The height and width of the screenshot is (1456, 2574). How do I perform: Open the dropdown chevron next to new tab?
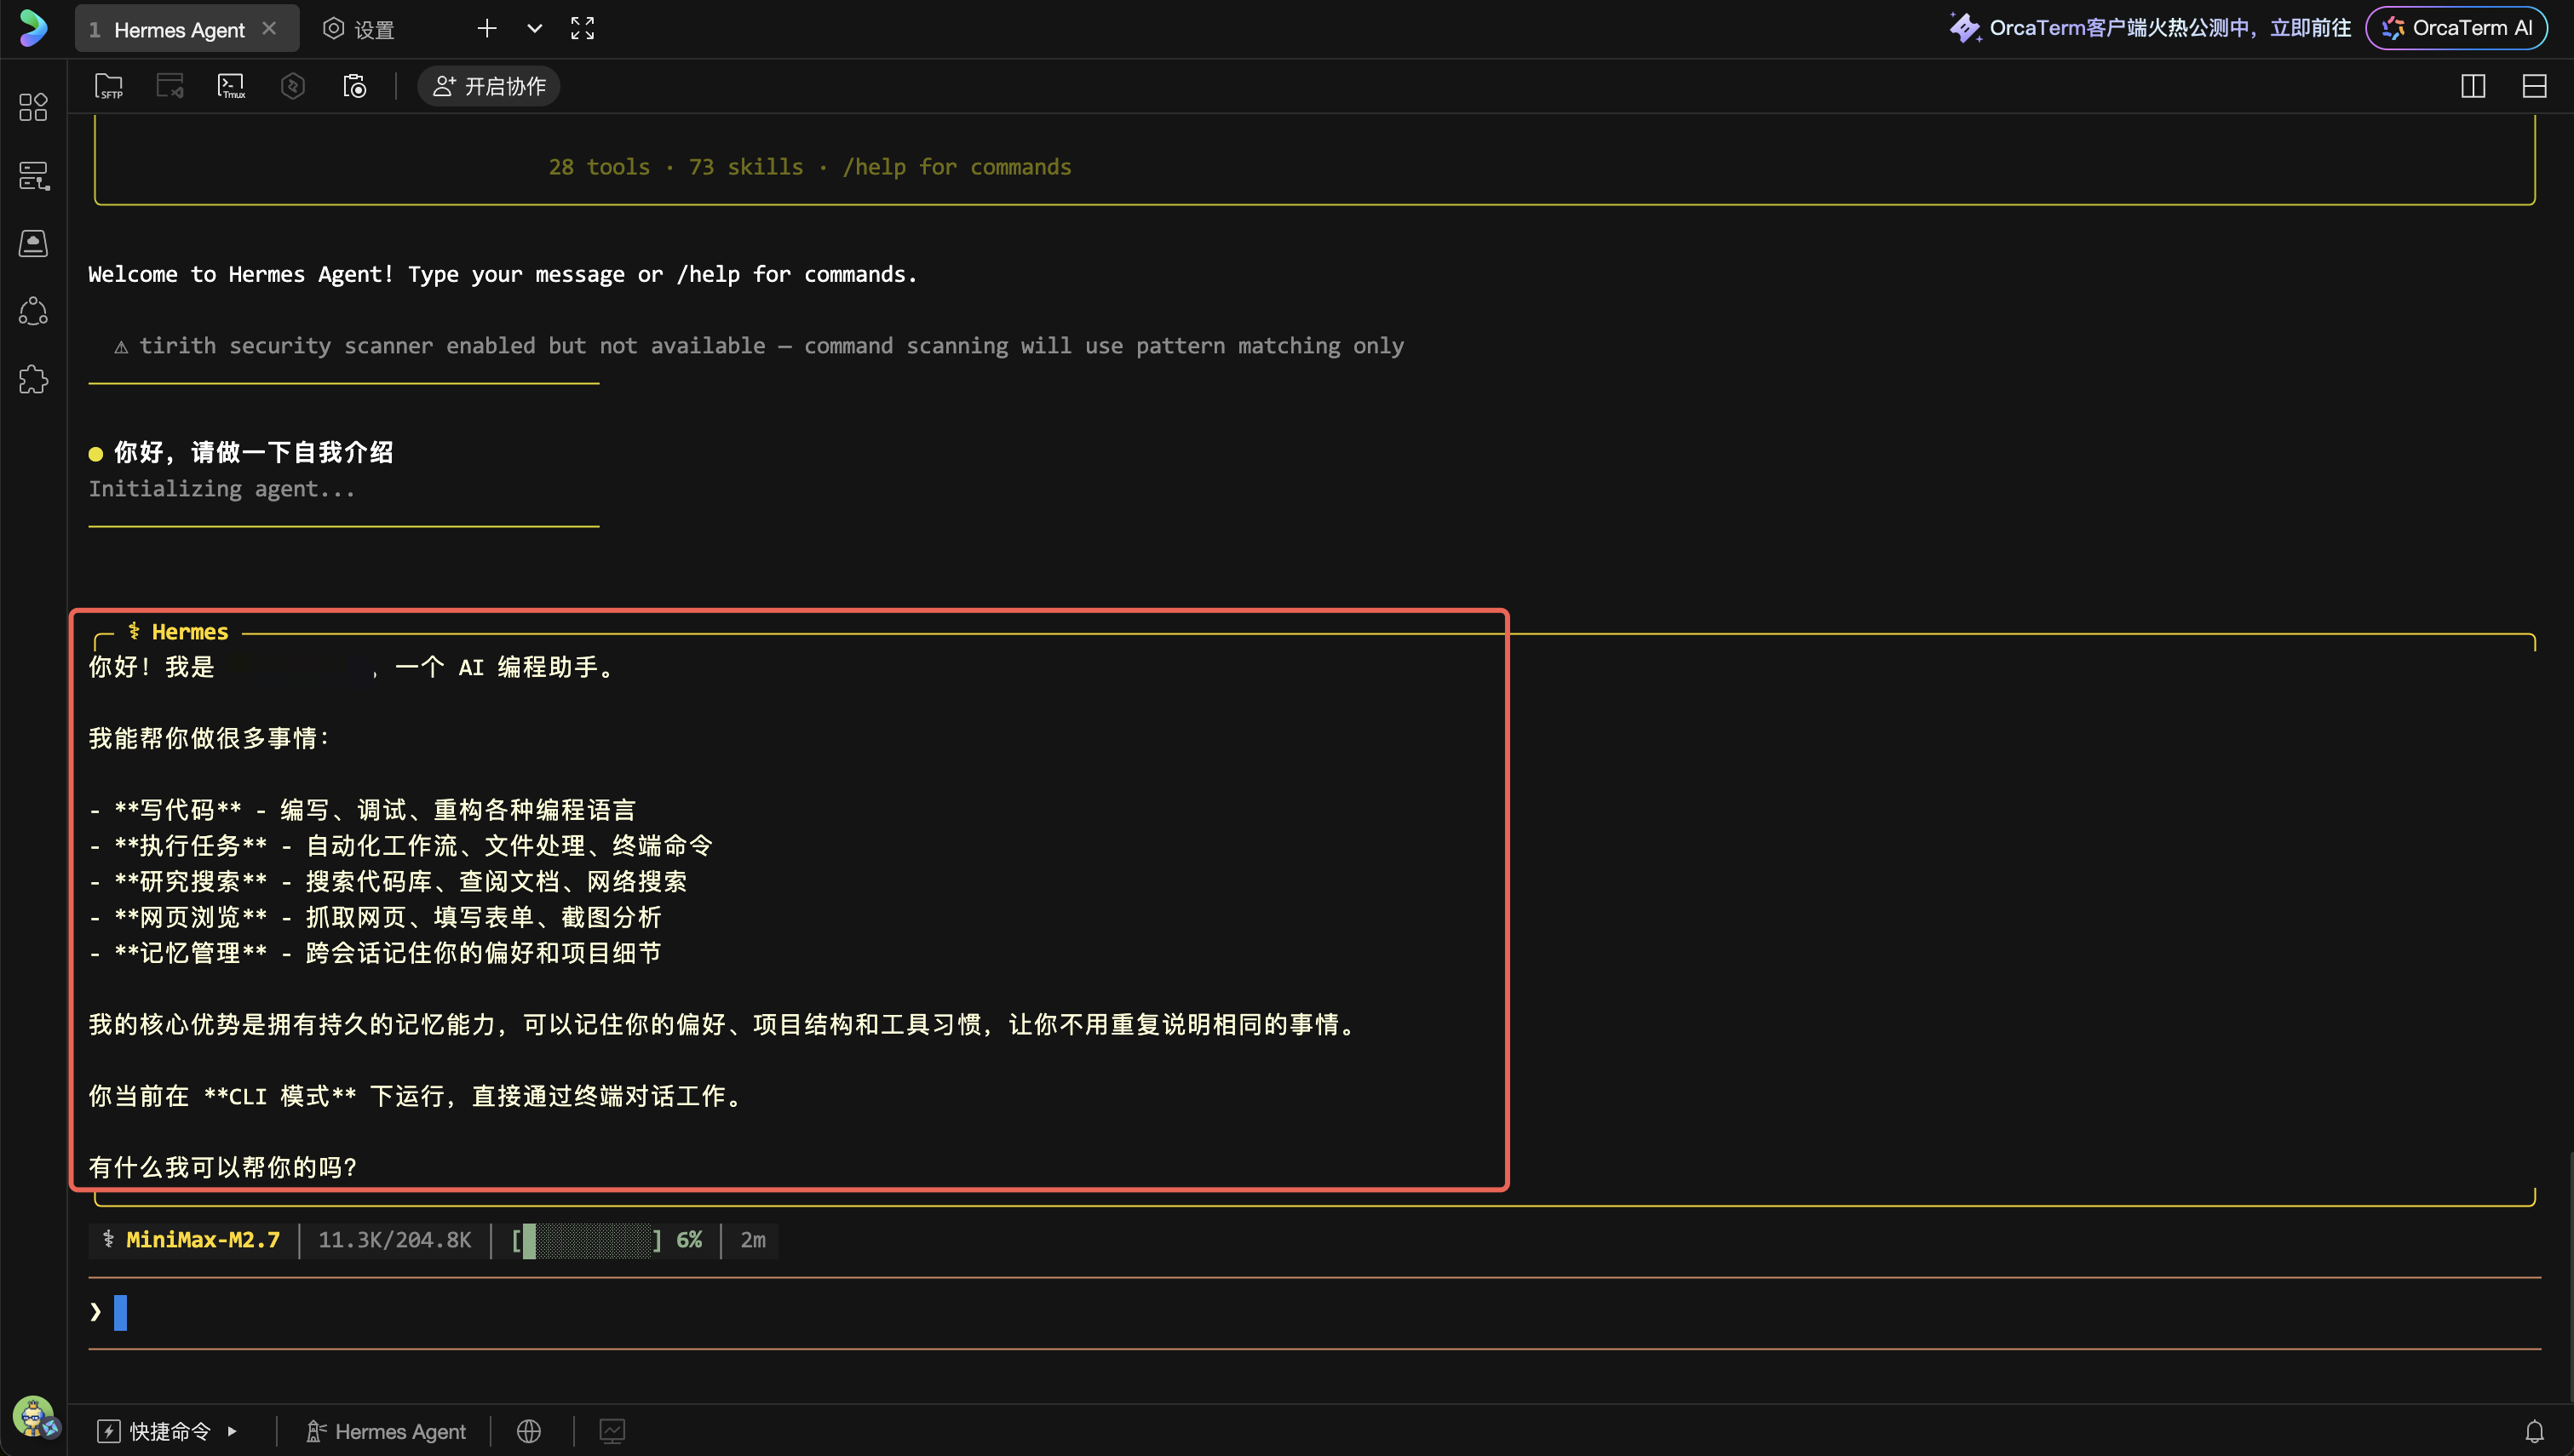click(x=534, y=28)
